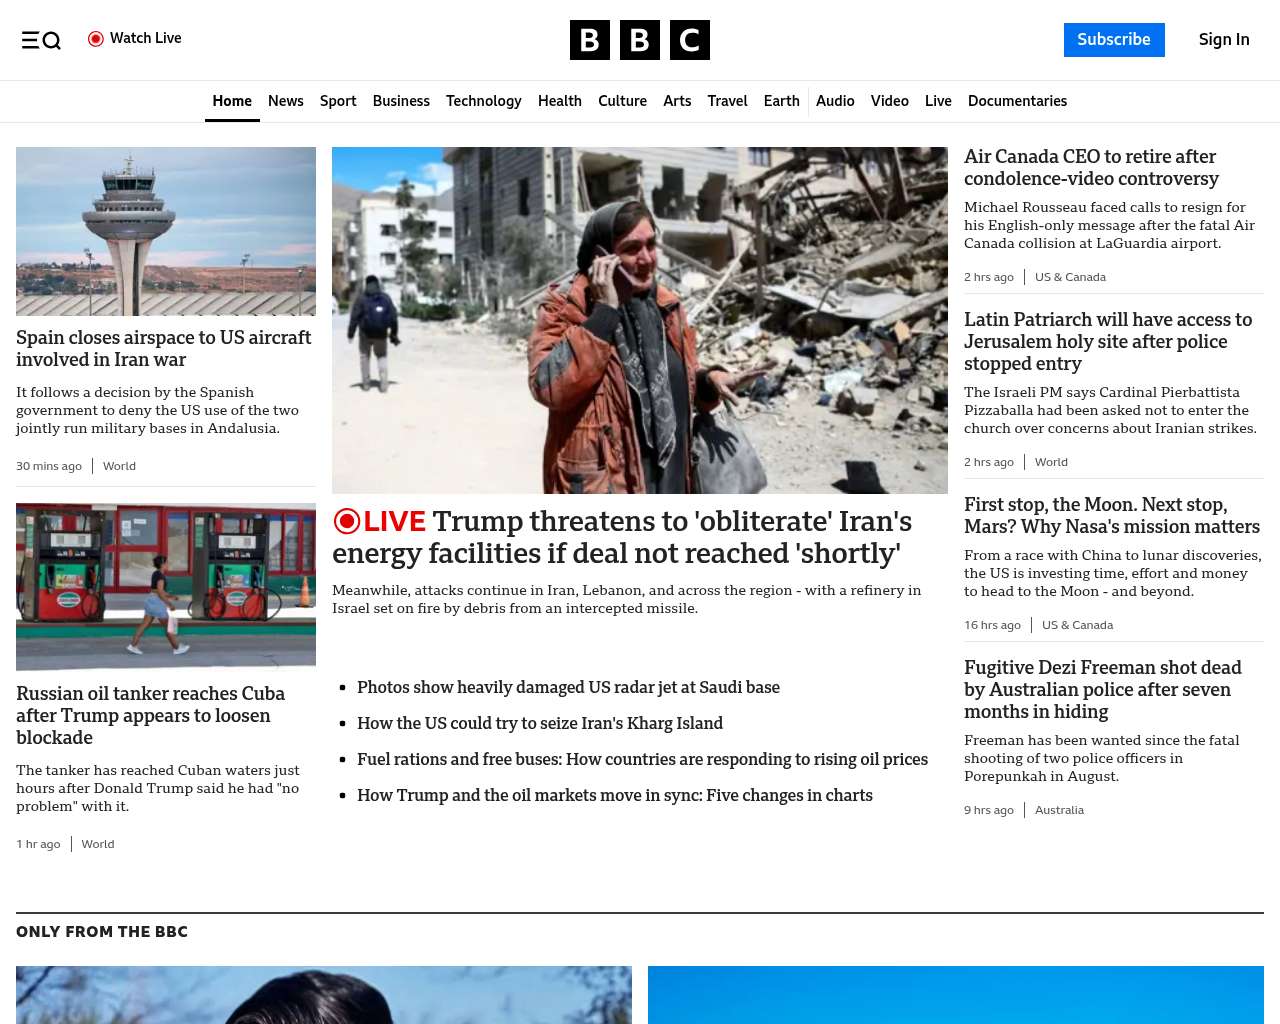Go to the Documentaries section
Screen dimensions: 1280x1024
(x=1017, y=101)
